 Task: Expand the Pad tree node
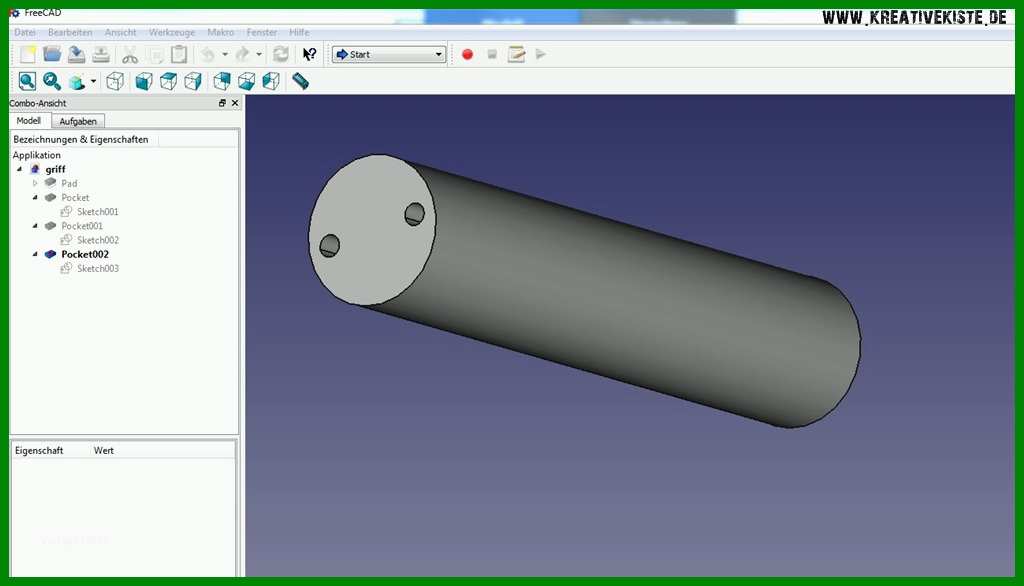coord(35,184)
